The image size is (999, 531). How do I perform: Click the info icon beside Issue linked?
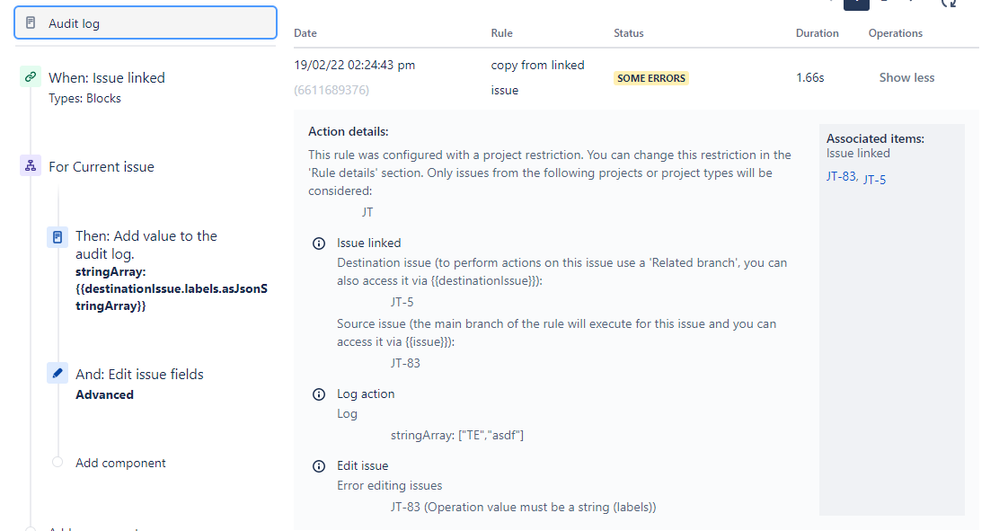point(319,243)
